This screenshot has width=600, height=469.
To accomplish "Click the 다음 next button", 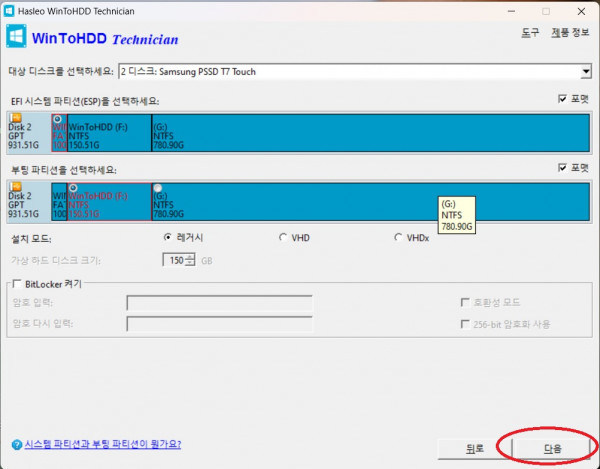I will pos(552,449).
